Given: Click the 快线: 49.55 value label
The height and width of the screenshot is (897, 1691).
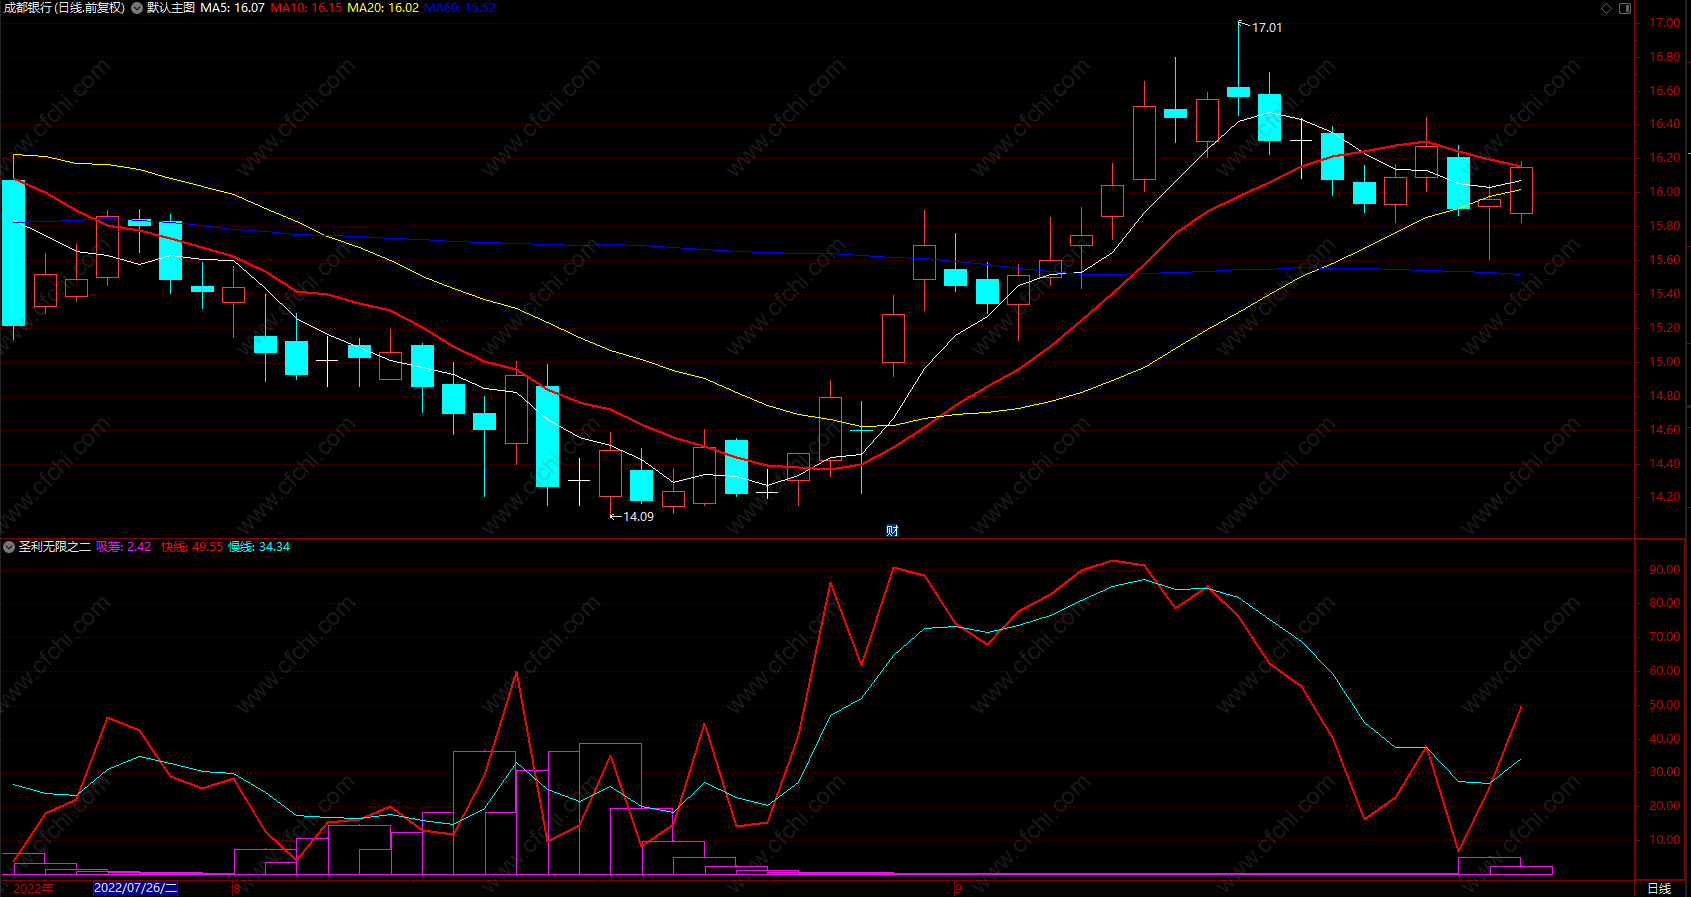Looking at the screenshot, I should click(x=192, y=547).
